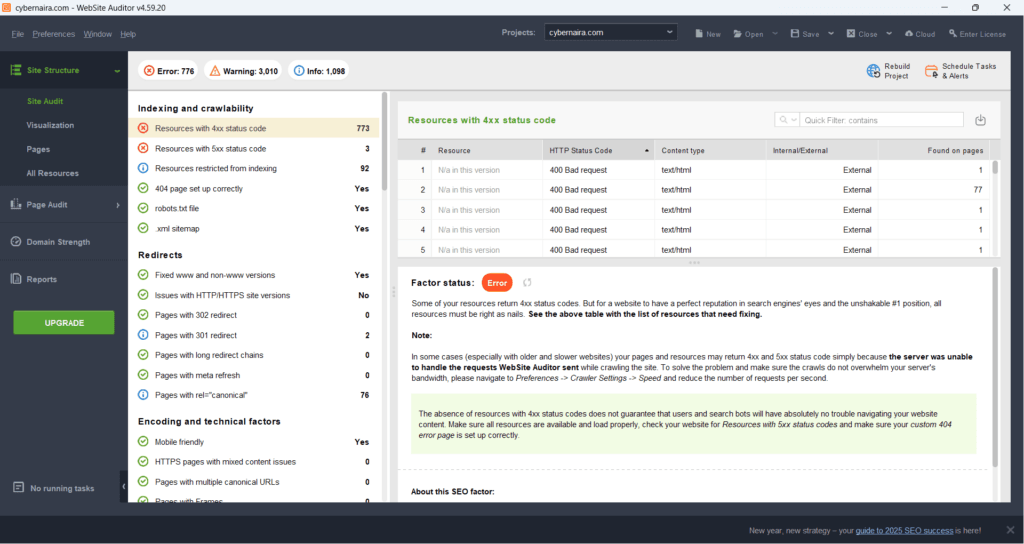
Task: Select Pages in the sidebar
Action: tap(39, 149)
